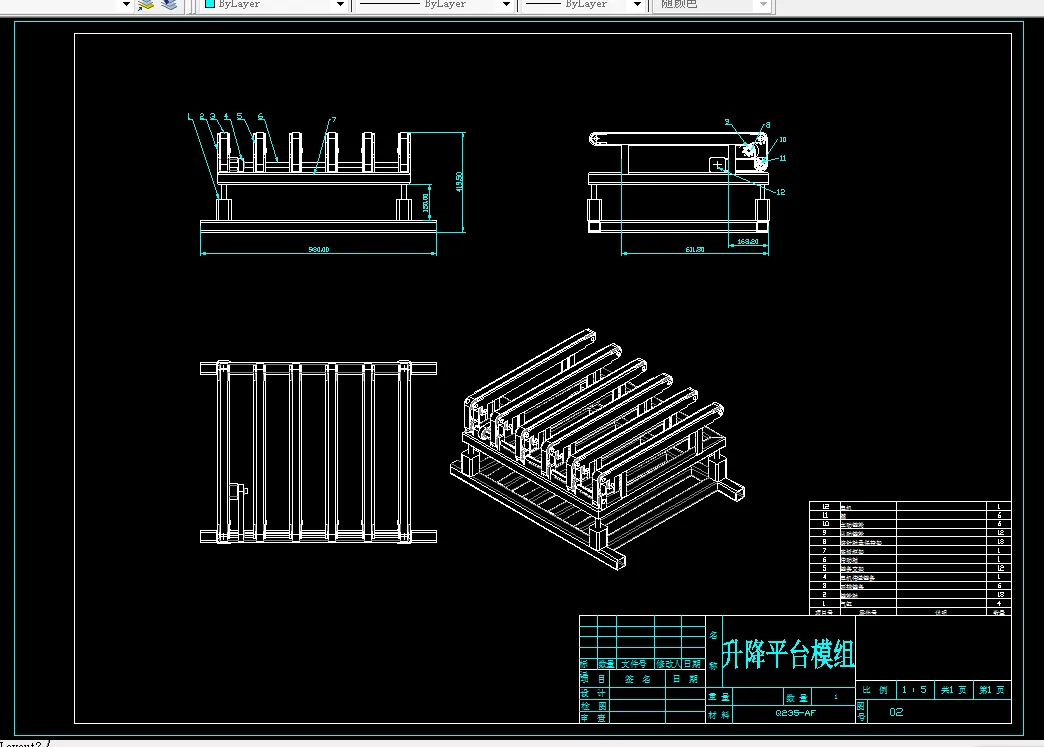The height and width of the screenshot is (747, 1044).
Task: Open the lineweight ByLayer dropdown
Action: click(x=637, y=5)
